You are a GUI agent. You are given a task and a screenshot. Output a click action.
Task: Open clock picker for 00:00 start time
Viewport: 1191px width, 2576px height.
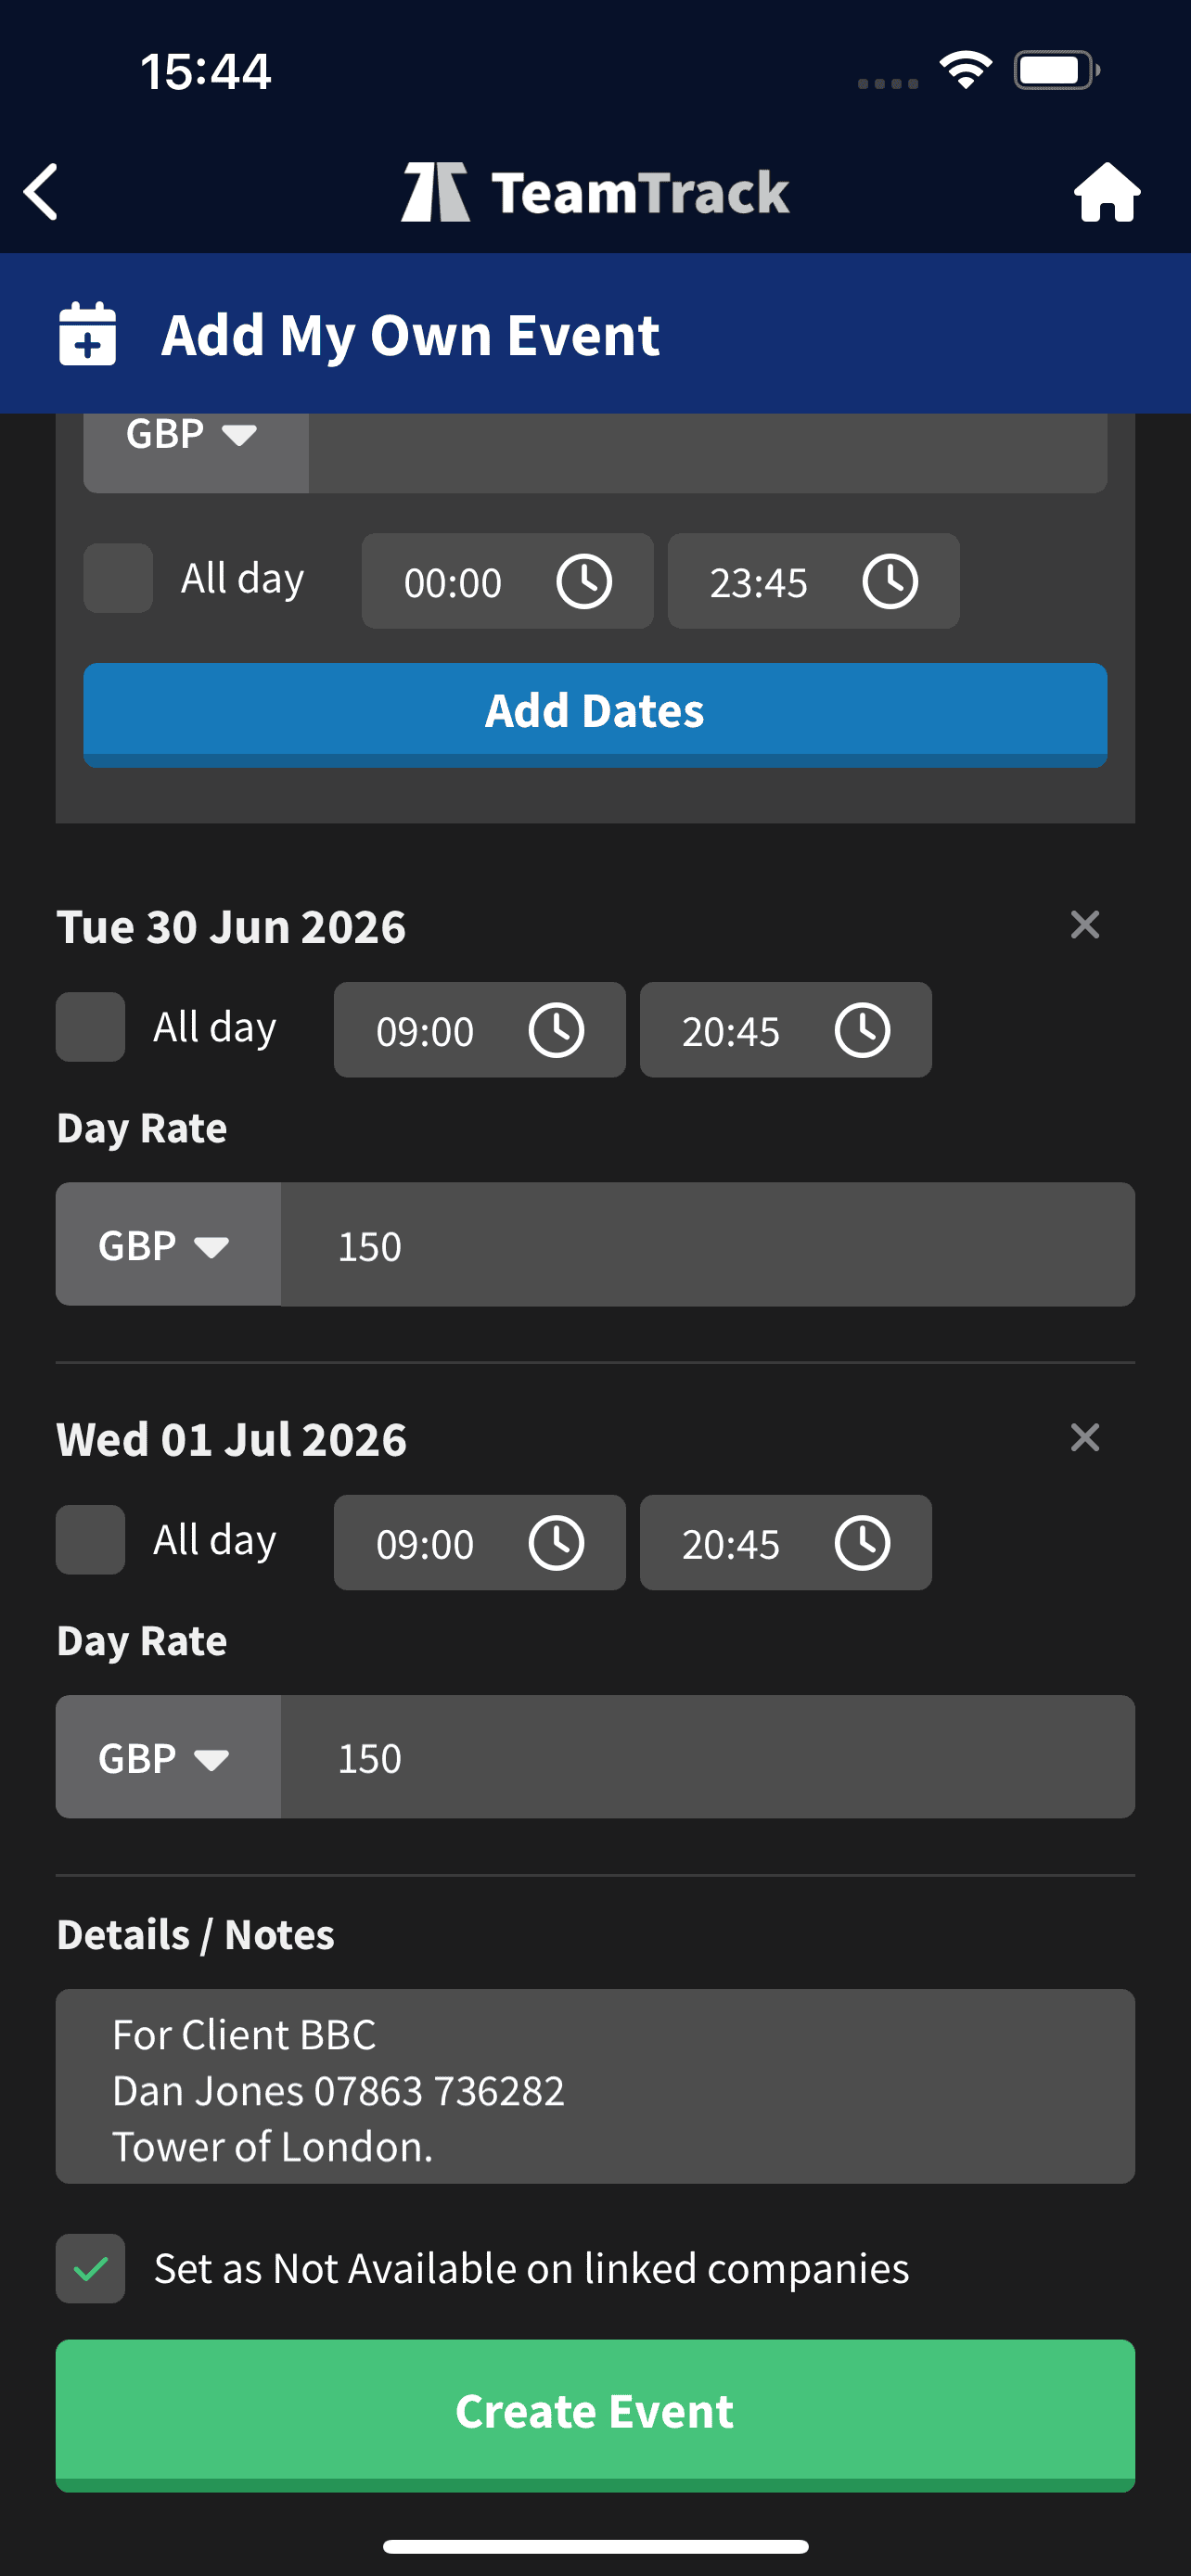tap(584, 582)
